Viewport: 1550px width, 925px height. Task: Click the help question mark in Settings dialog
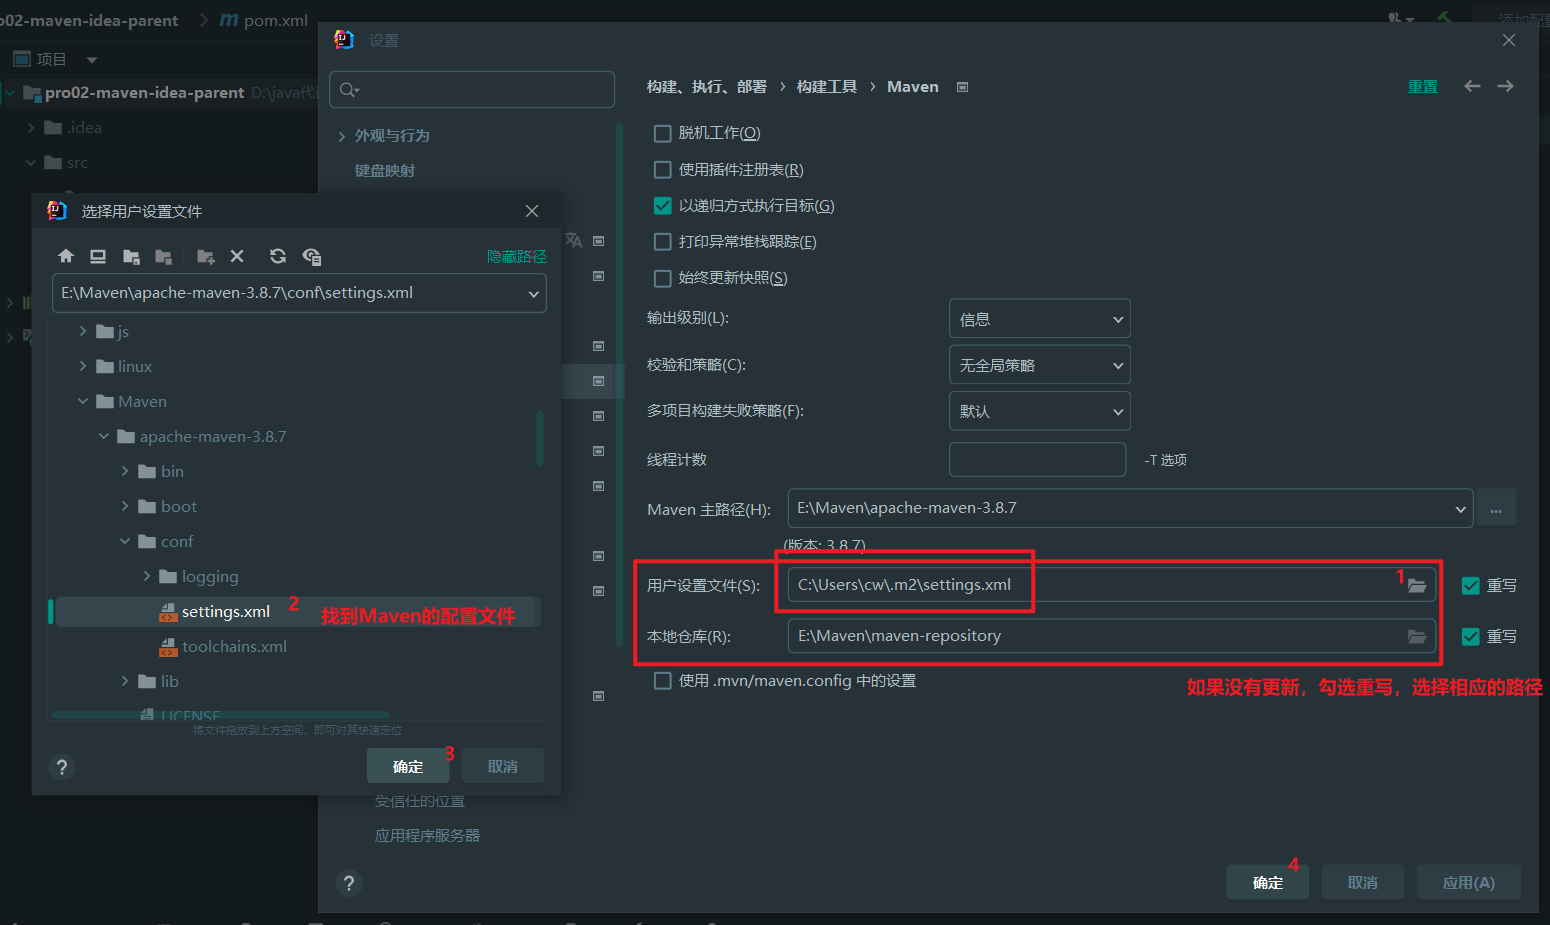click(348, 883)
